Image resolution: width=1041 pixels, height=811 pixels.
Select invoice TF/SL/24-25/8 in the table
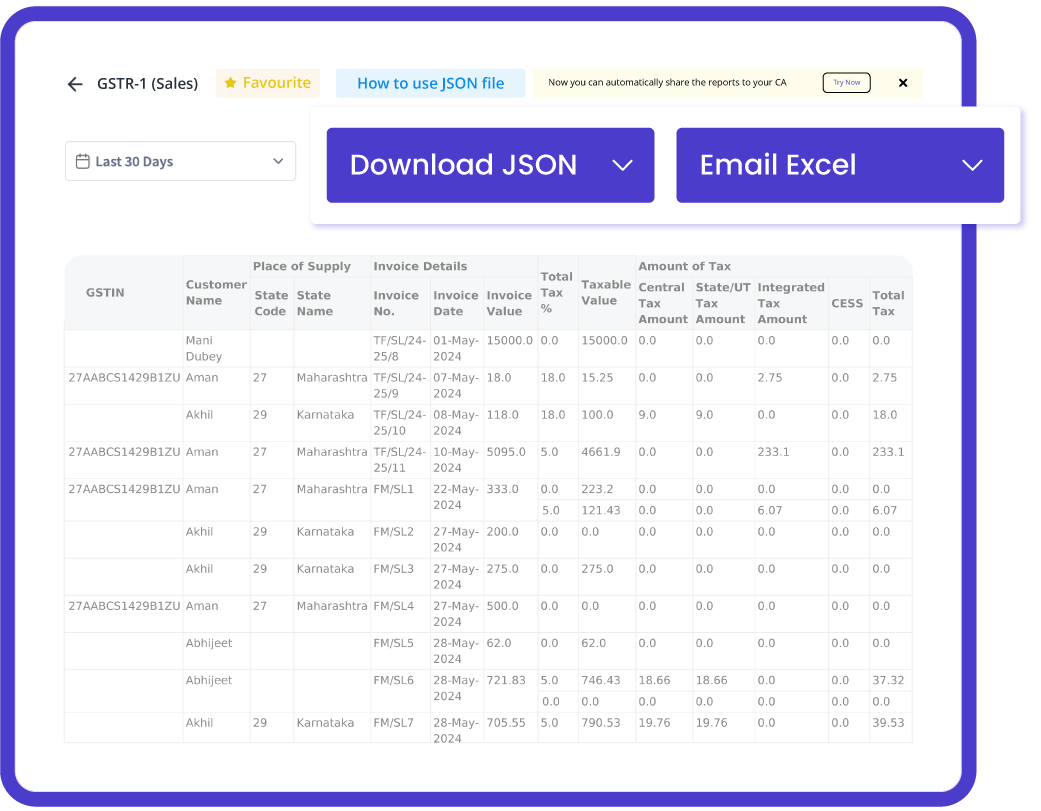click(x=398, y=347)
